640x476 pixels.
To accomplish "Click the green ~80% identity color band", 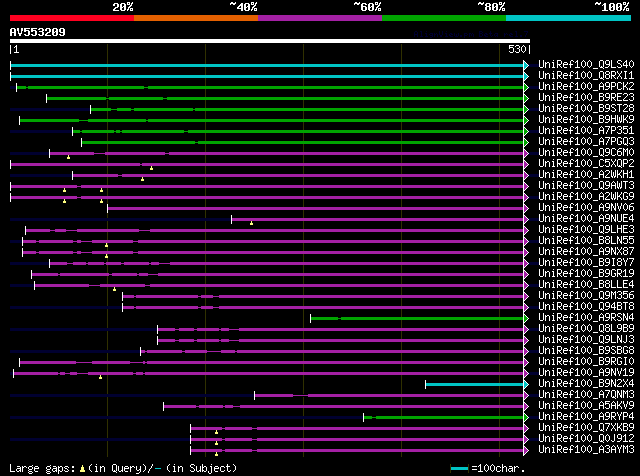I will point(444,18).
